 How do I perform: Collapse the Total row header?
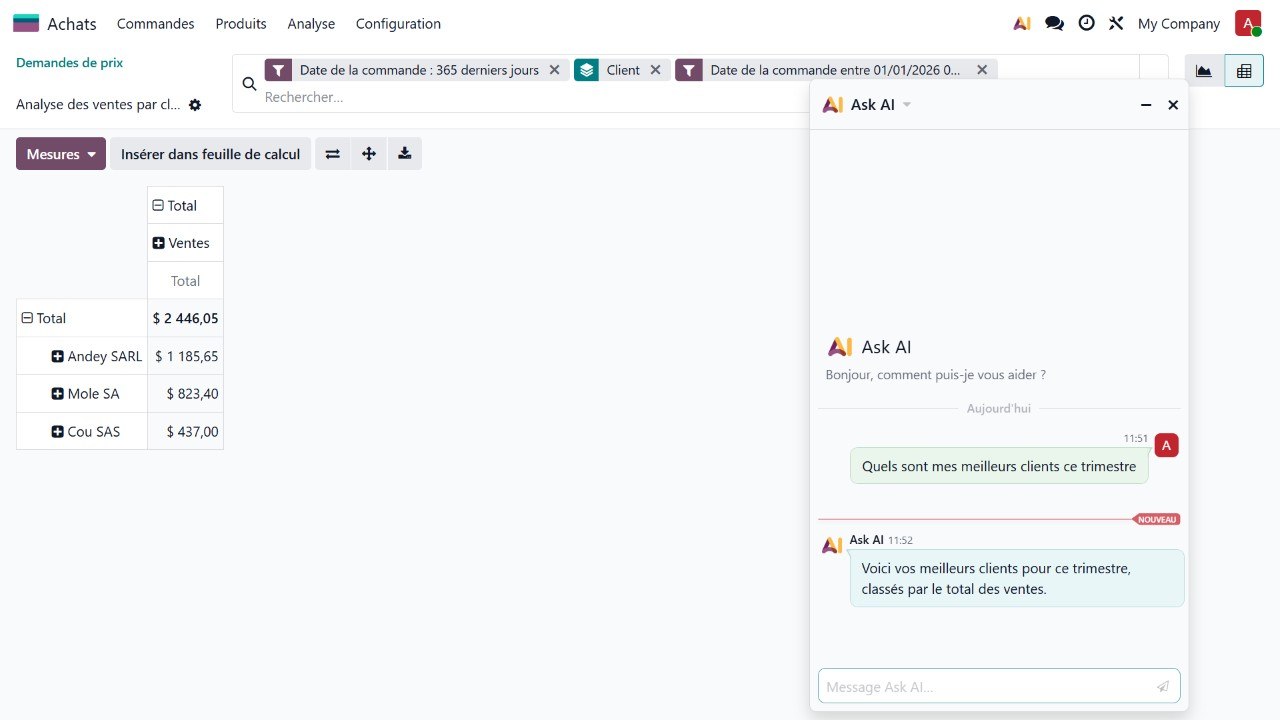27,318
